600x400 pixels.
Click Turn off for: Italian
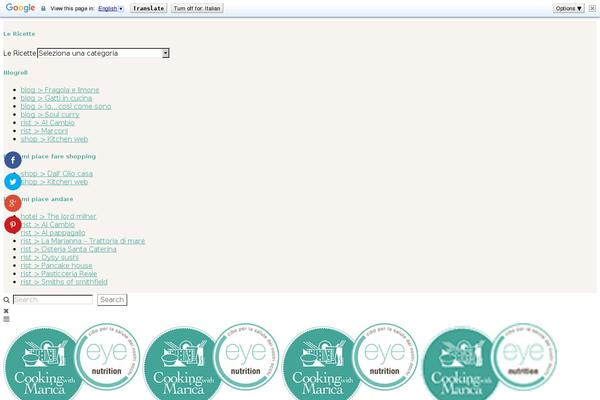pyautogui.click(x=197, y=8)
